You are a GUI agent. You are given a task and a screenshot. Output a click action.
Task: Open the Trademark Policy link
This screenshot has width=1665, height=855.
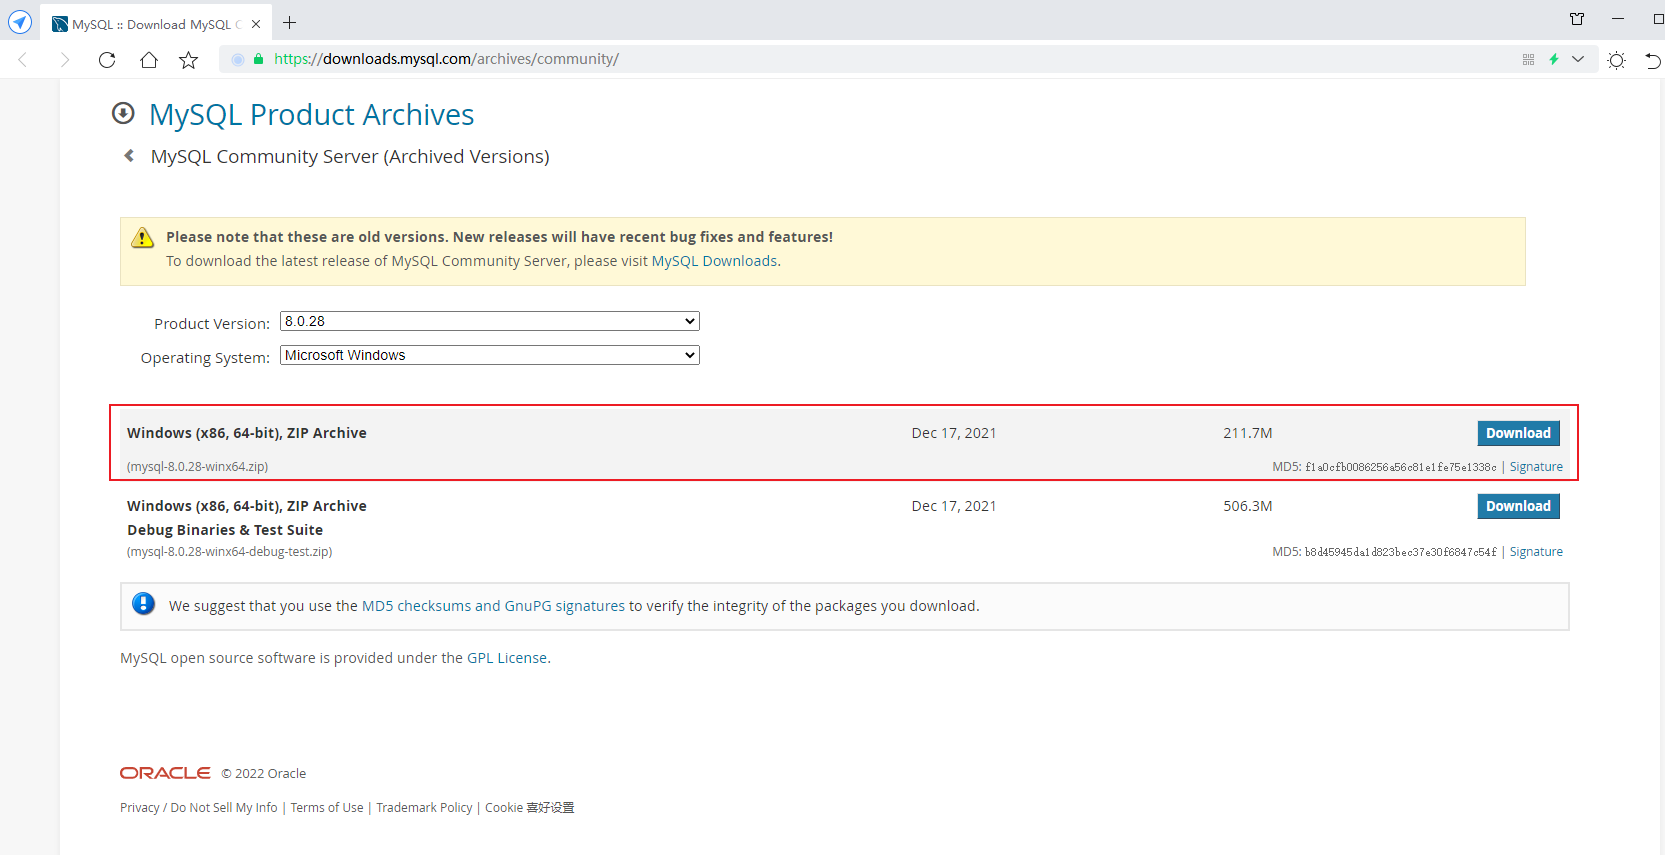coord(424,808)
